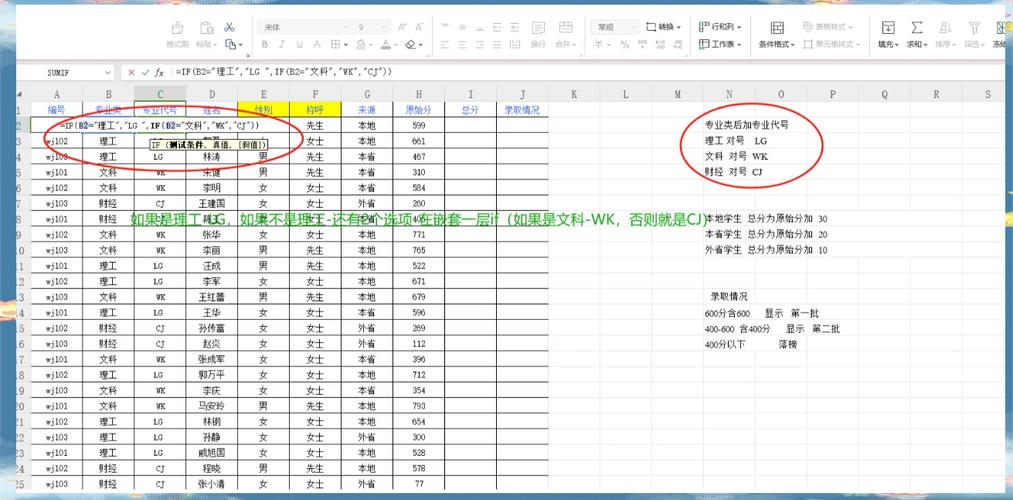1013x500 pixels.
Task: Click the distributed alignment icon
Action: (515, 45)
